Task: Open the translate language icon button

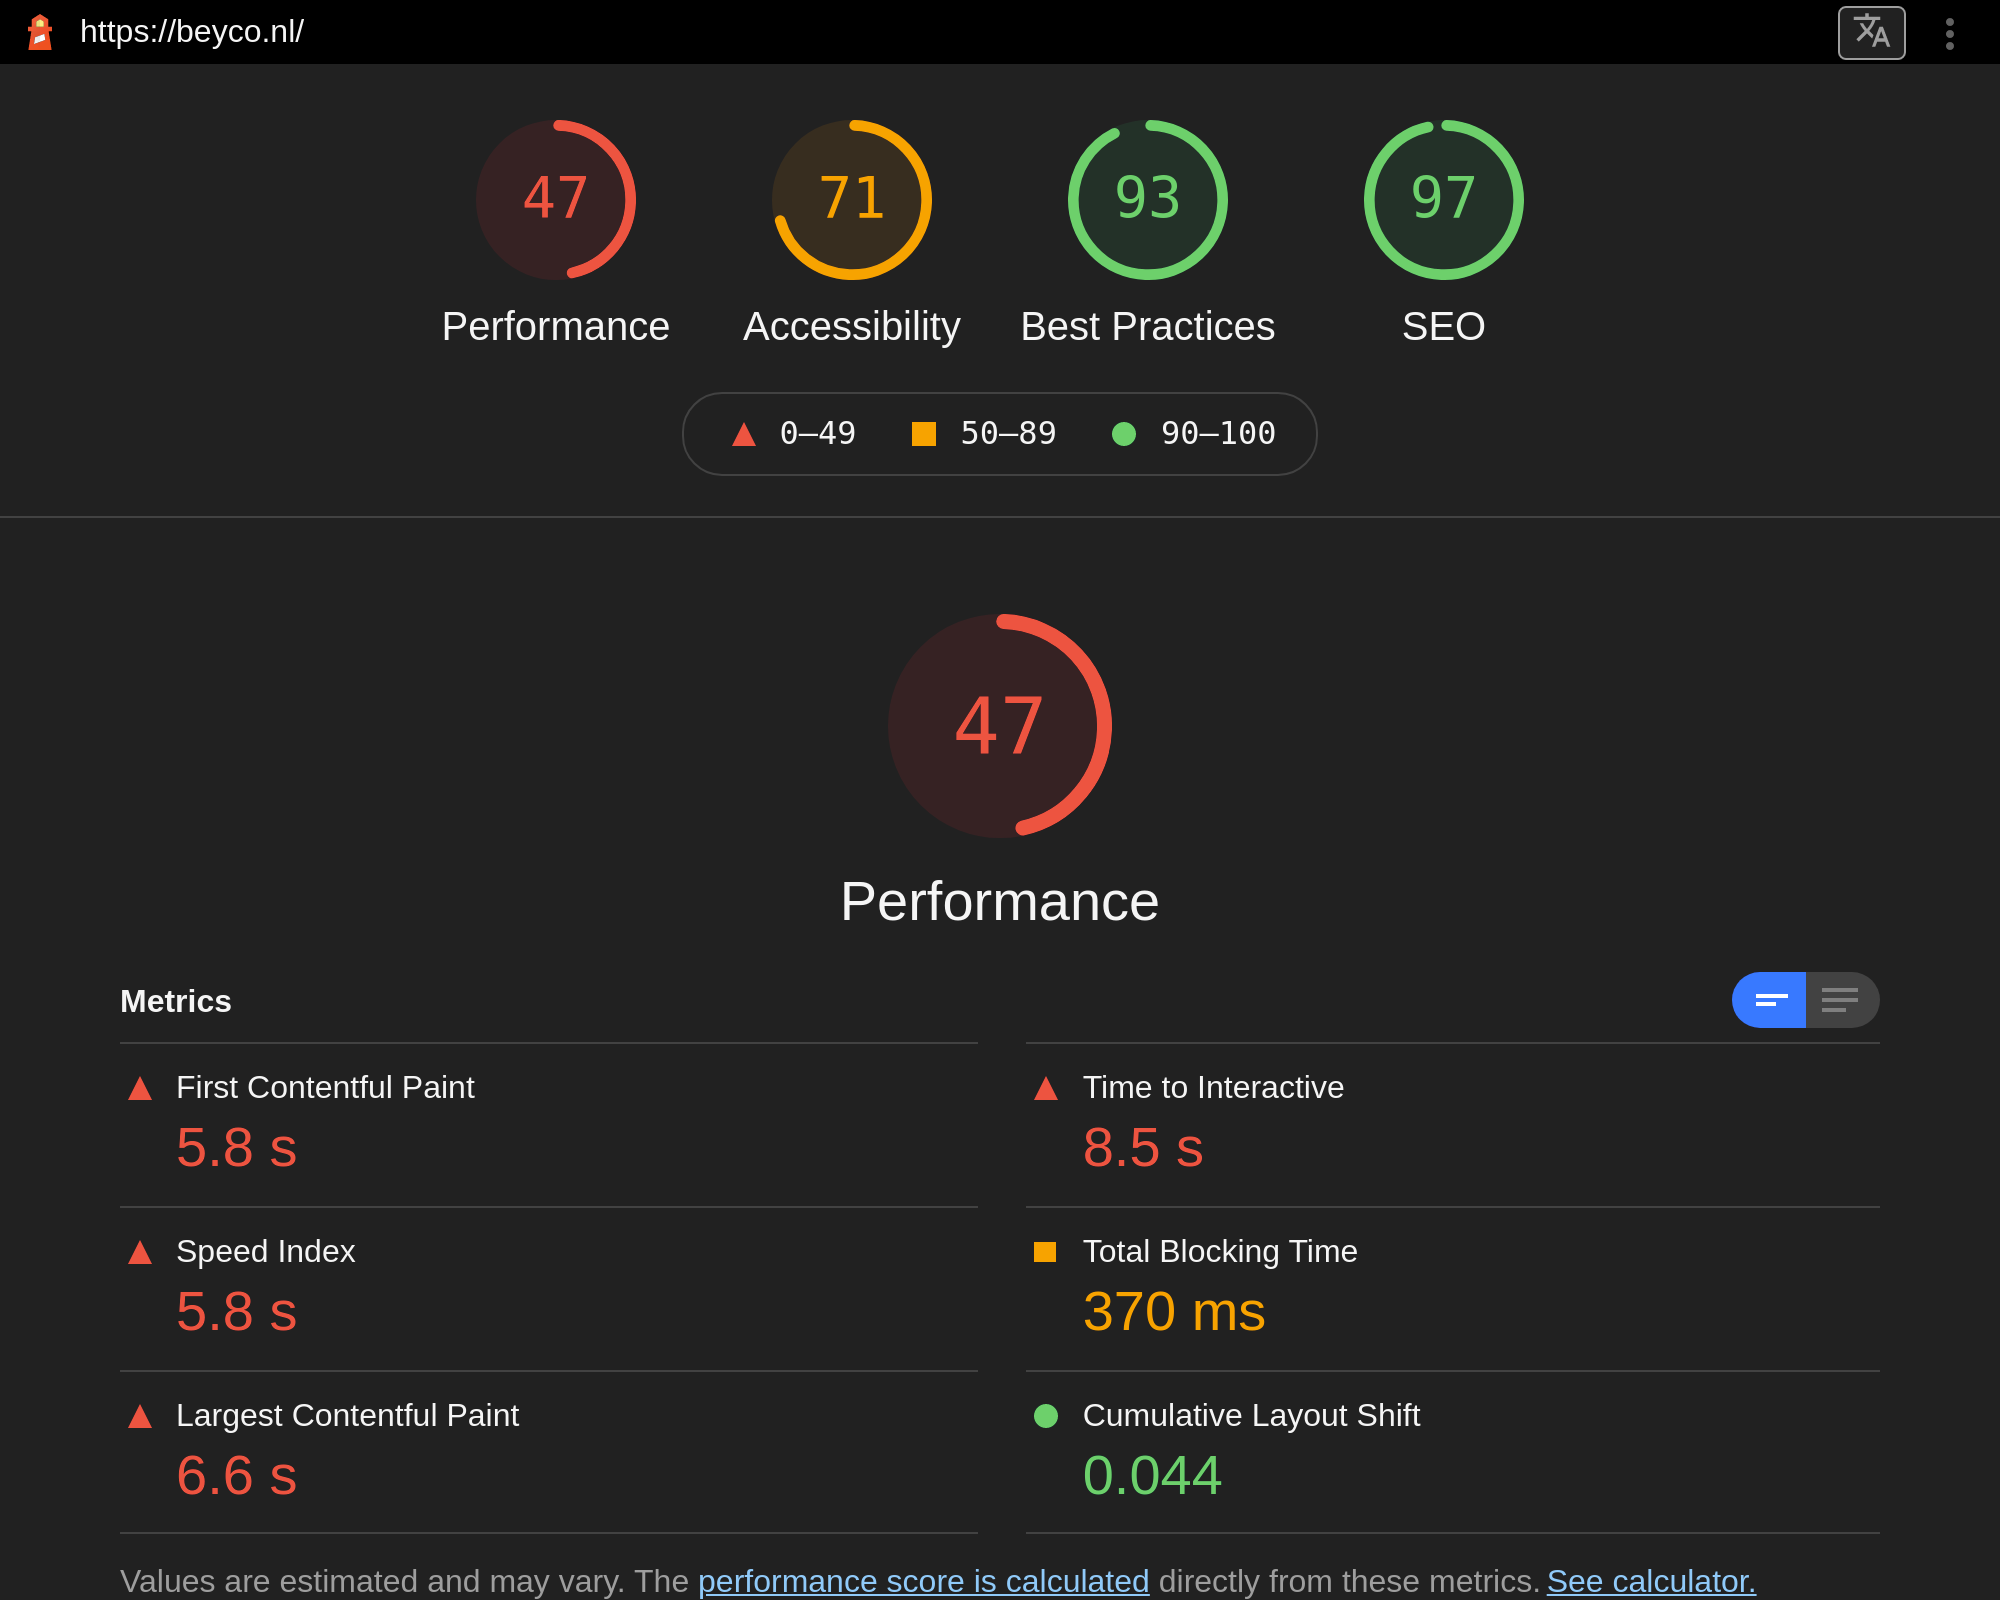Action: click(x=1871, y=33)
